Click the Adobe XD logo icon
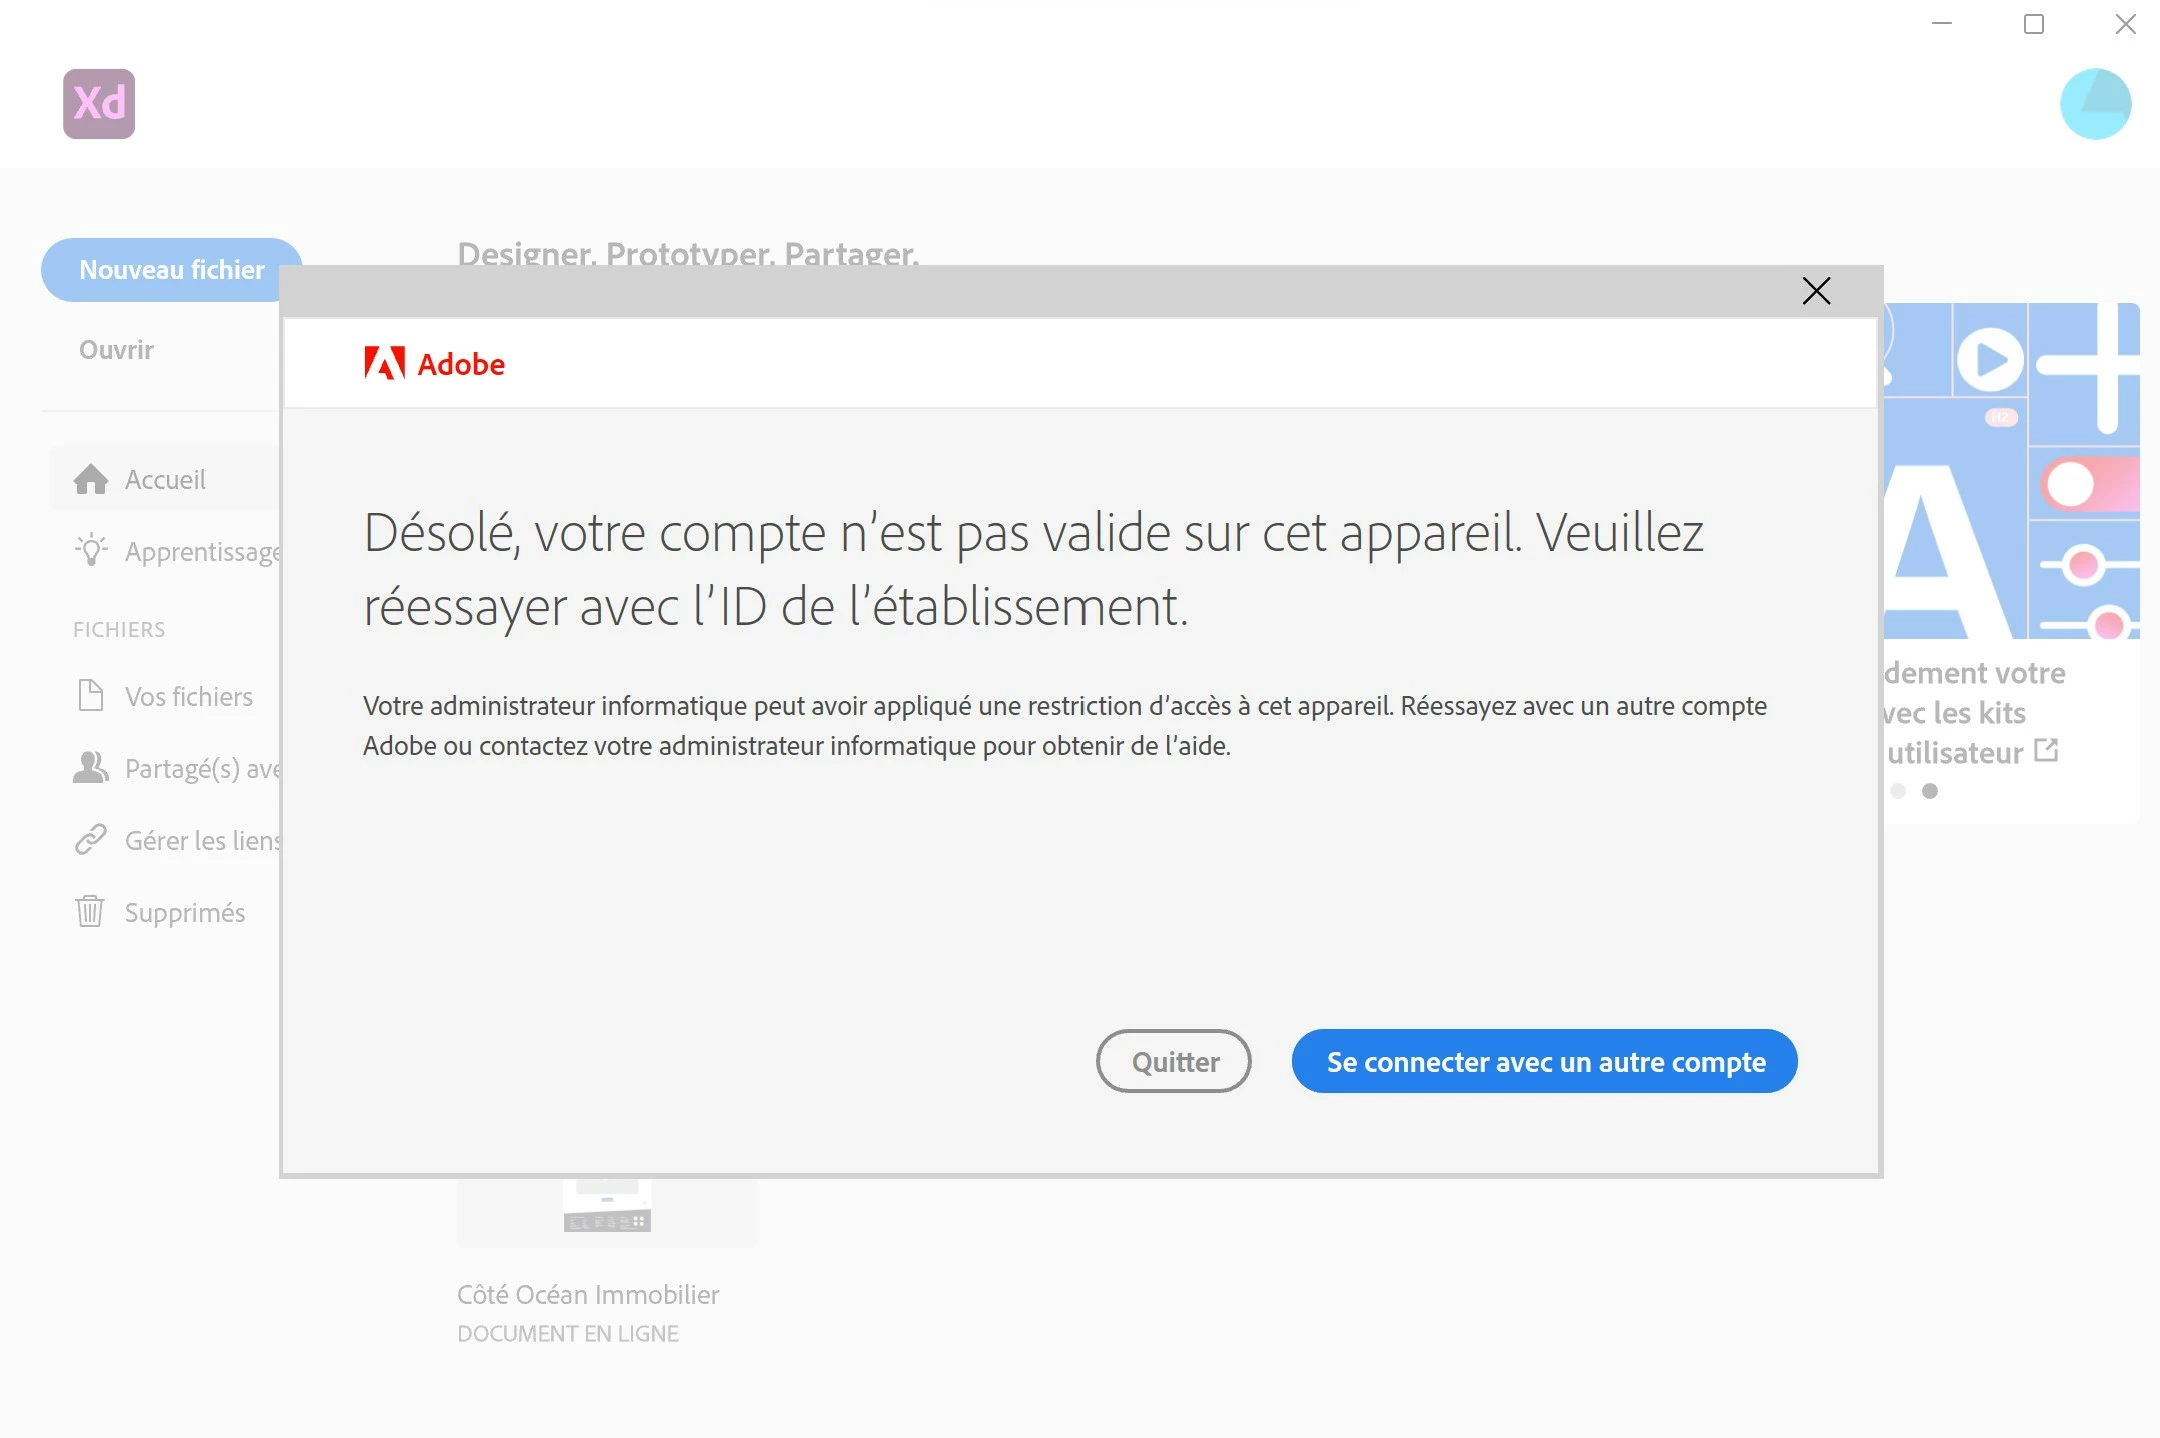This screenshot has width=2160, height=1438. [x=99, y=104]
